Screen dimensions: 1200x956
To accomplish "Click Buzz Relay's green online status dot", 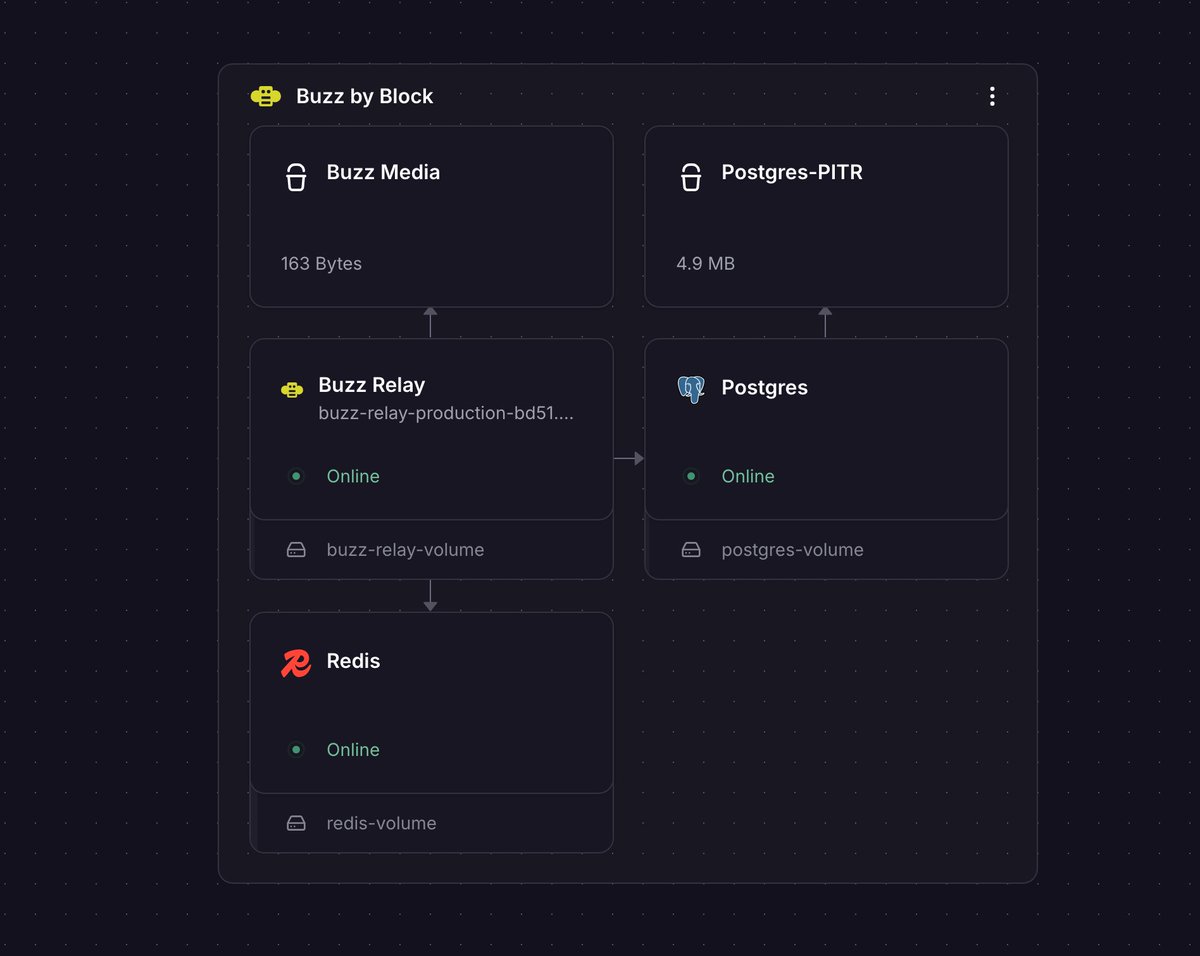I will click(296, 476).
